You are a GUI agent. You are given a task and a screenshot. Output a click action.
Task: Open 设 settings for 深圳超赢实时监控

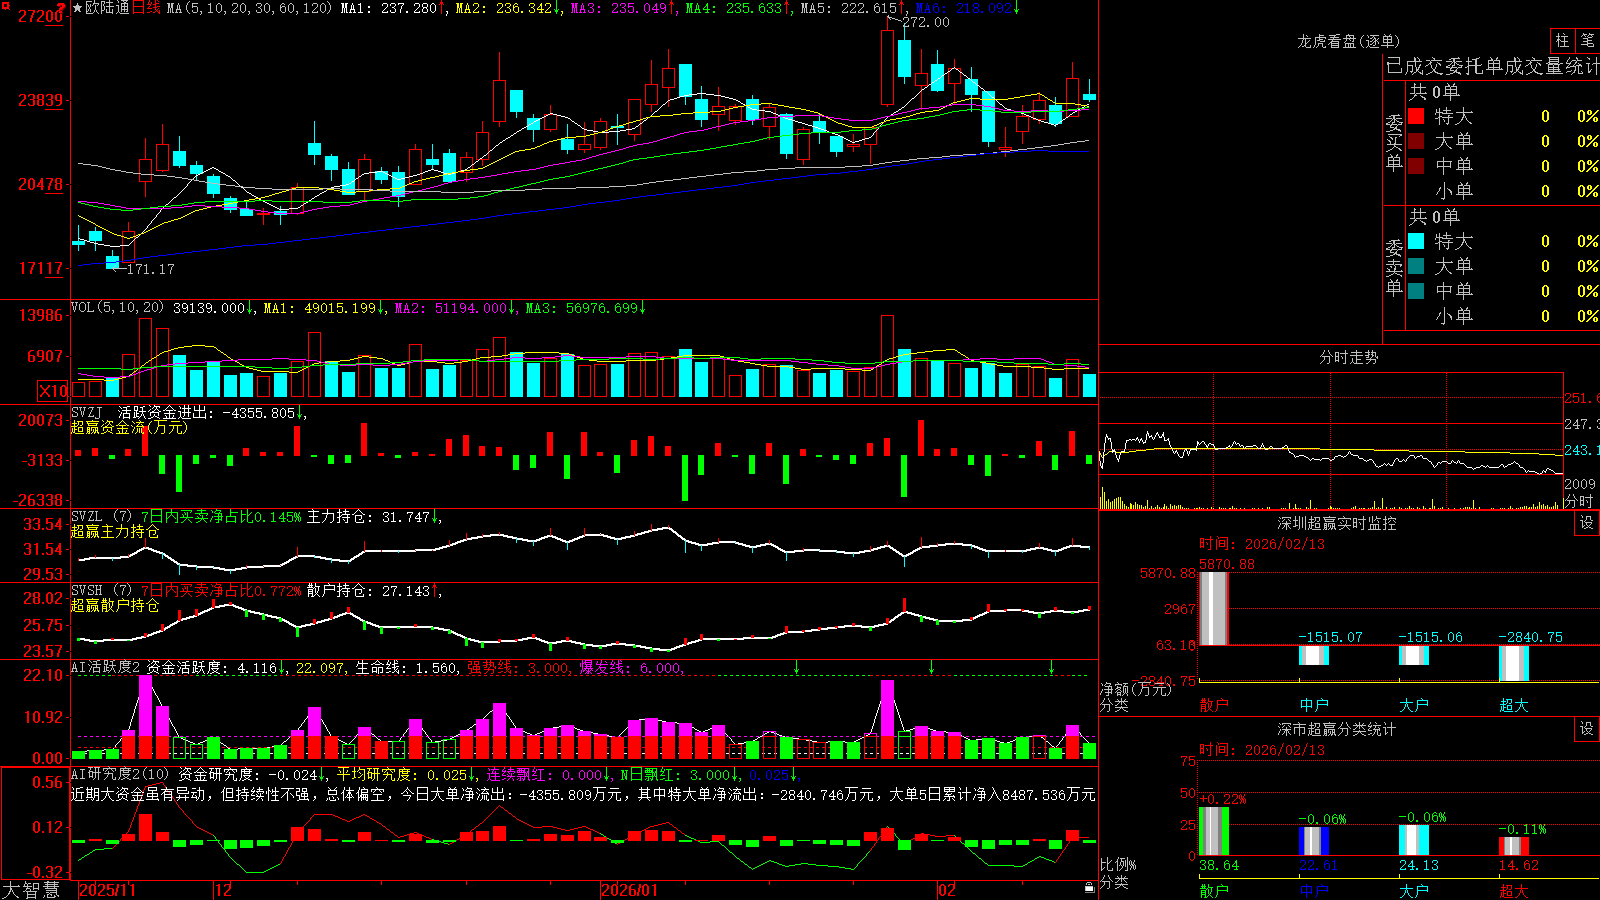click(1587, 523)
